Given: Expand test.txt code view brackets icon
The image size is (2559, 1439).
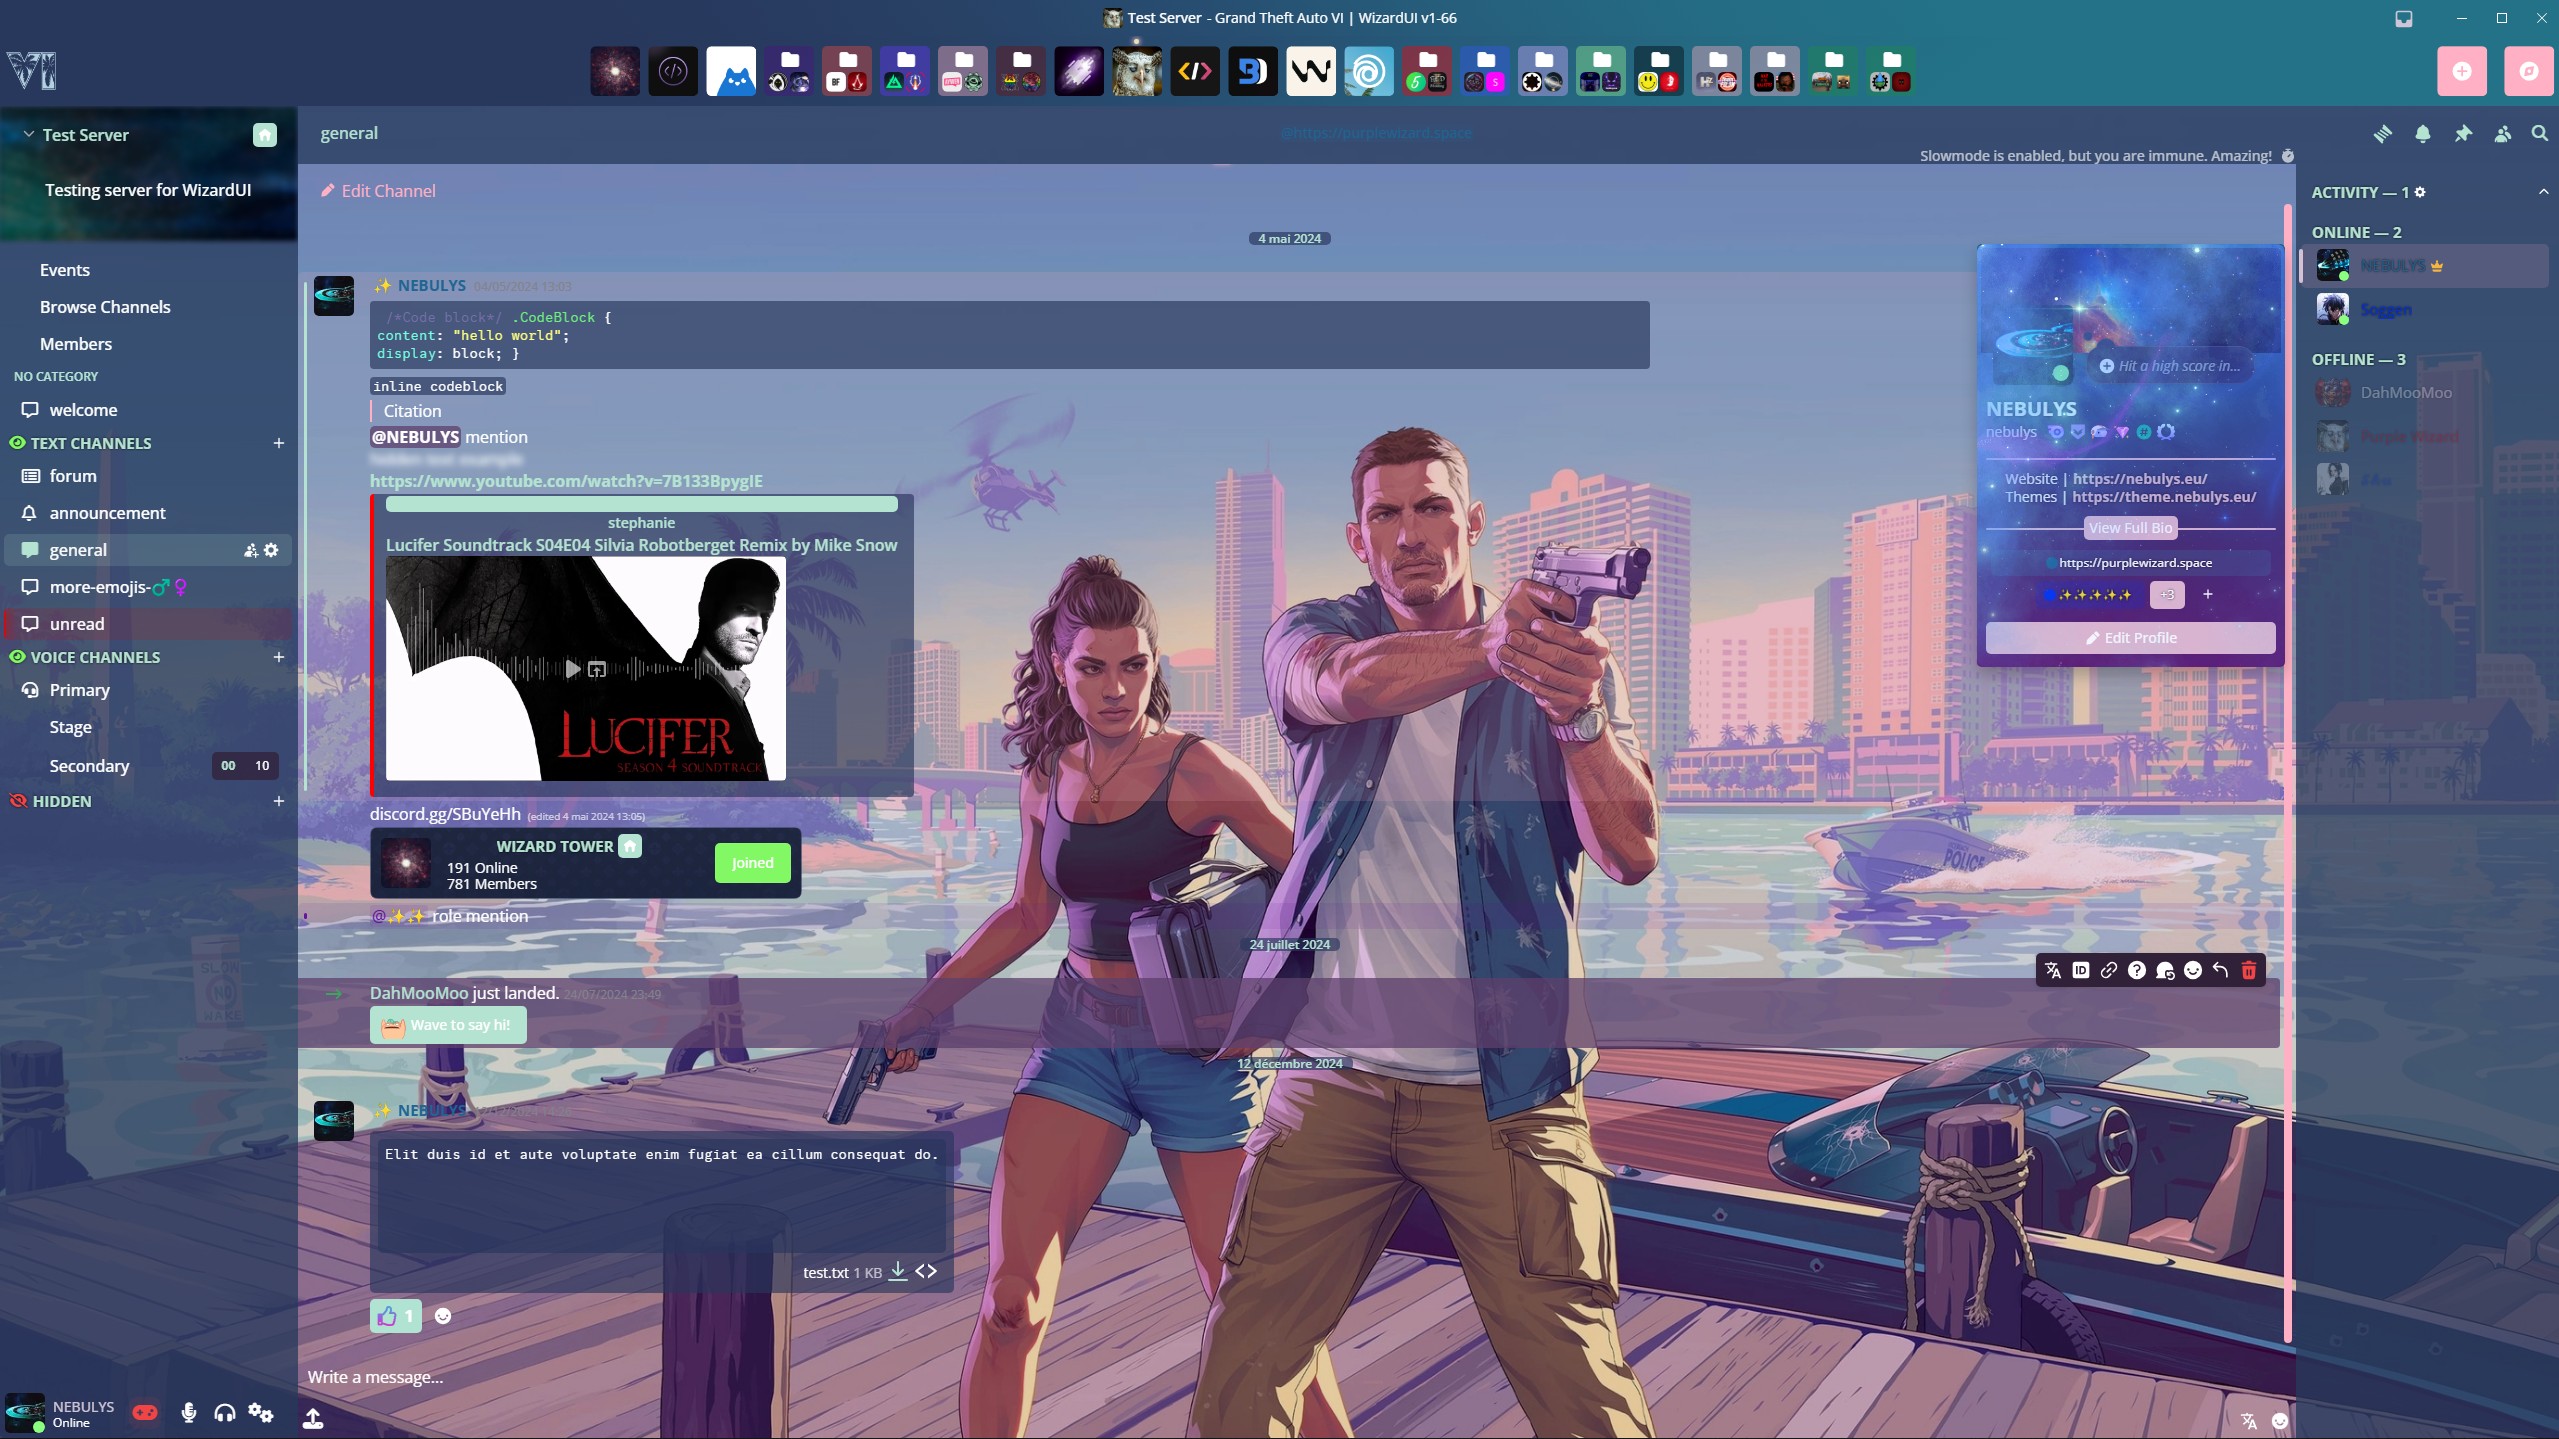Looking at the screenshot, I should click(x=926, y=1271).
